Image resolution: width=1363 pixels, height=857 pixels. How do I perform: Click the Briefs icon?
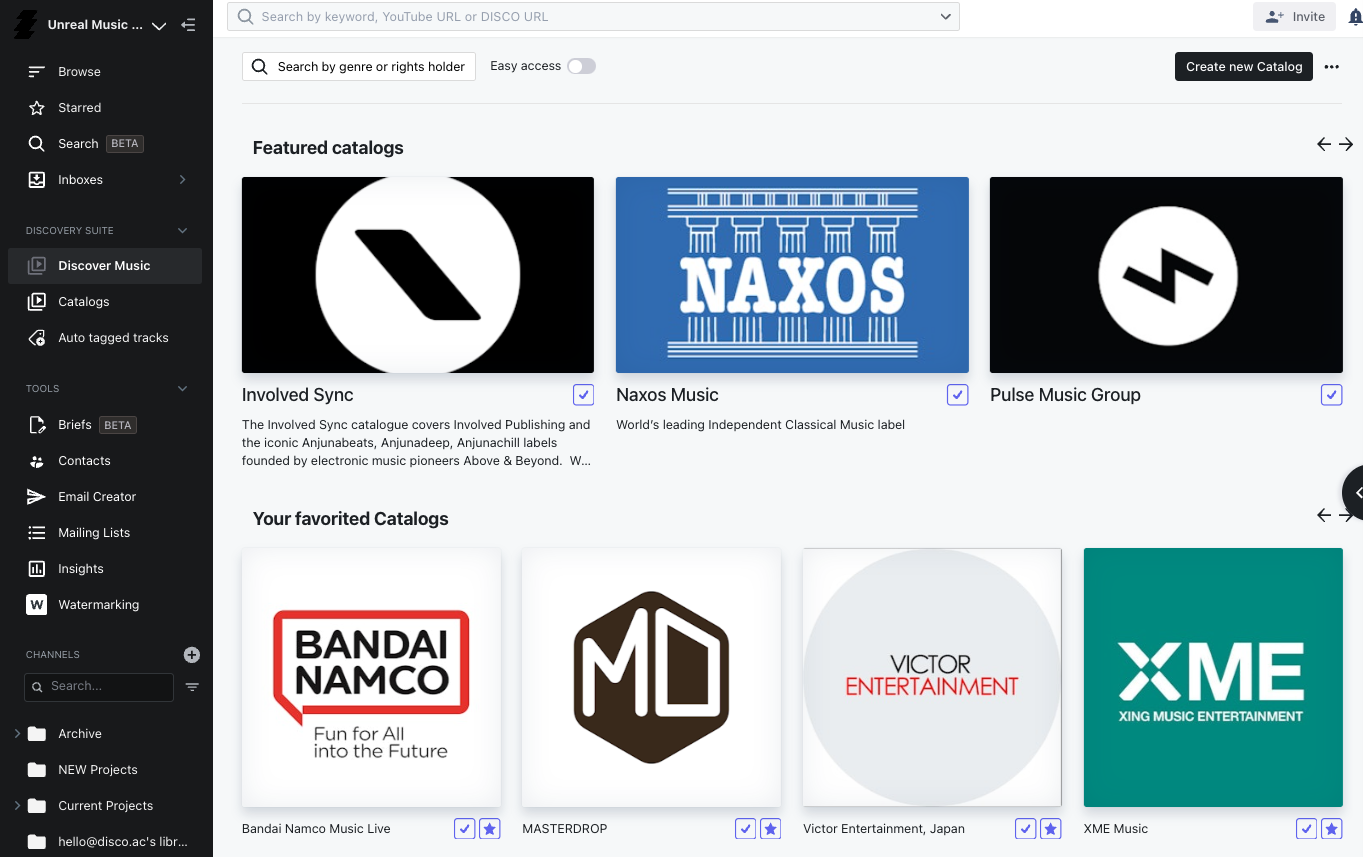[37, 425]
